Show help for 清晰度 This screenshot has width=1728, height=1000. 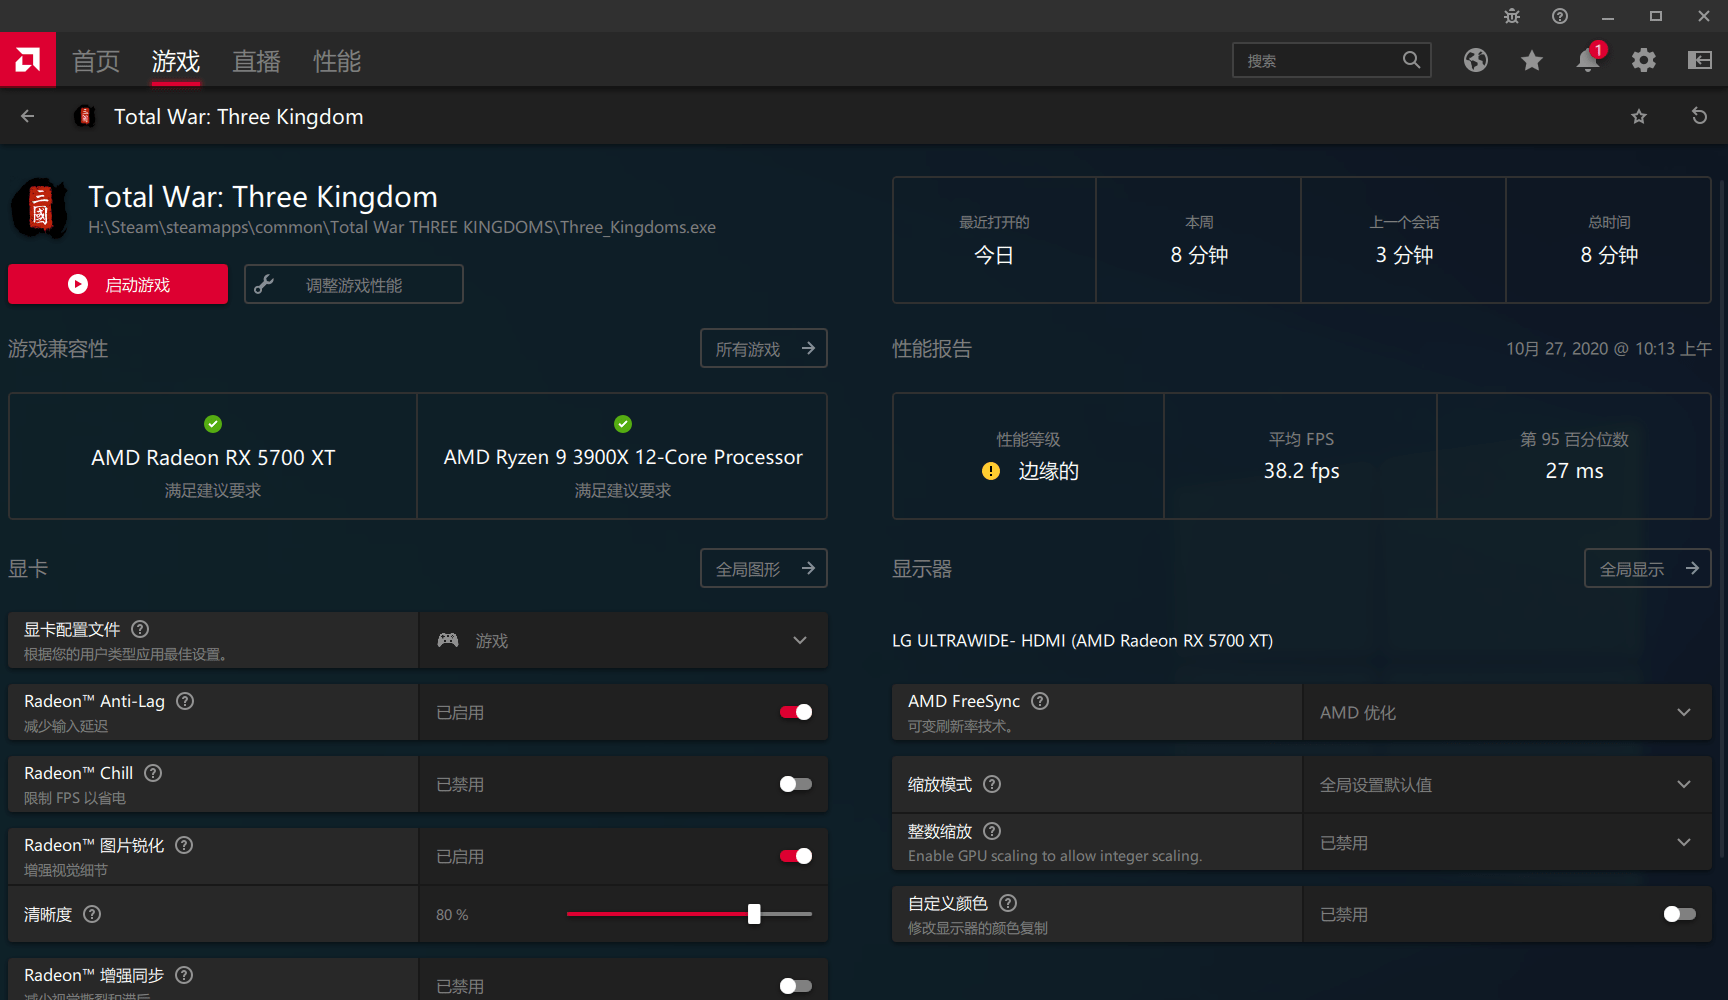(x=92, y=914)
